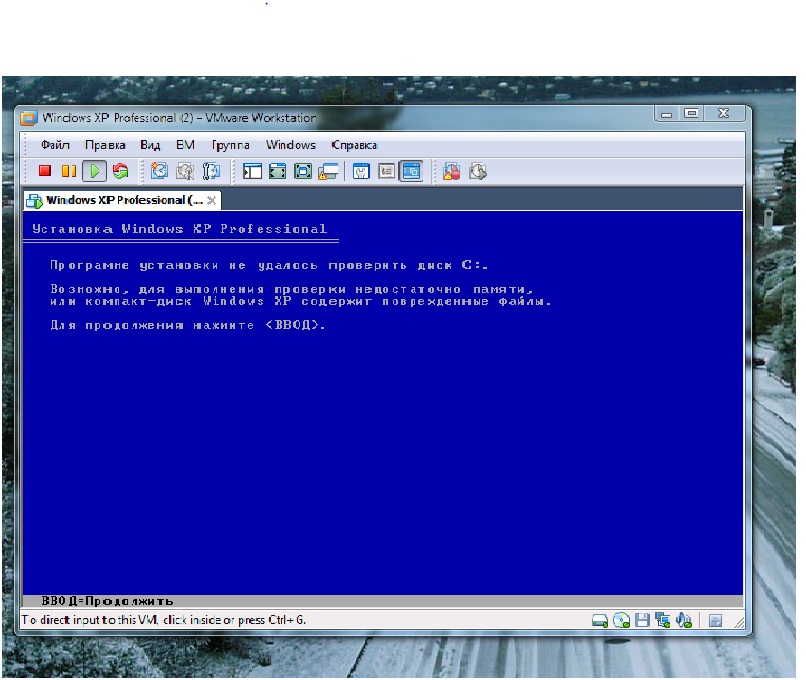Click the red Power Off button
This screenshot has width=806, height=680.
click(x=44, y=171)
